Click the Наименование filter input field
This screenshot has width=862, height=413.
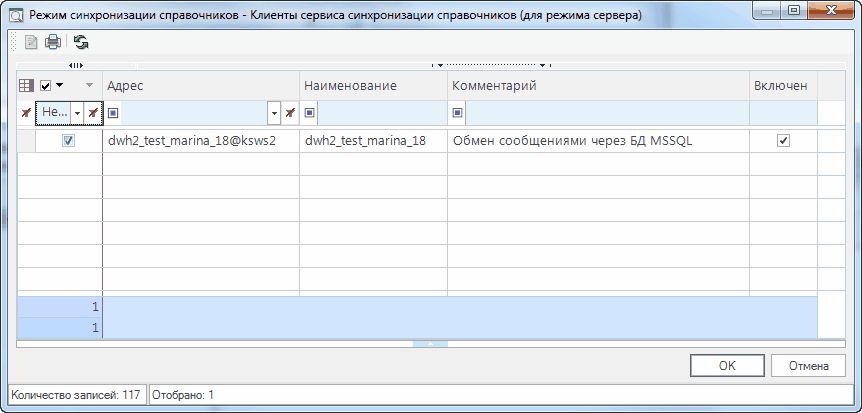click(x=380, y=112)
